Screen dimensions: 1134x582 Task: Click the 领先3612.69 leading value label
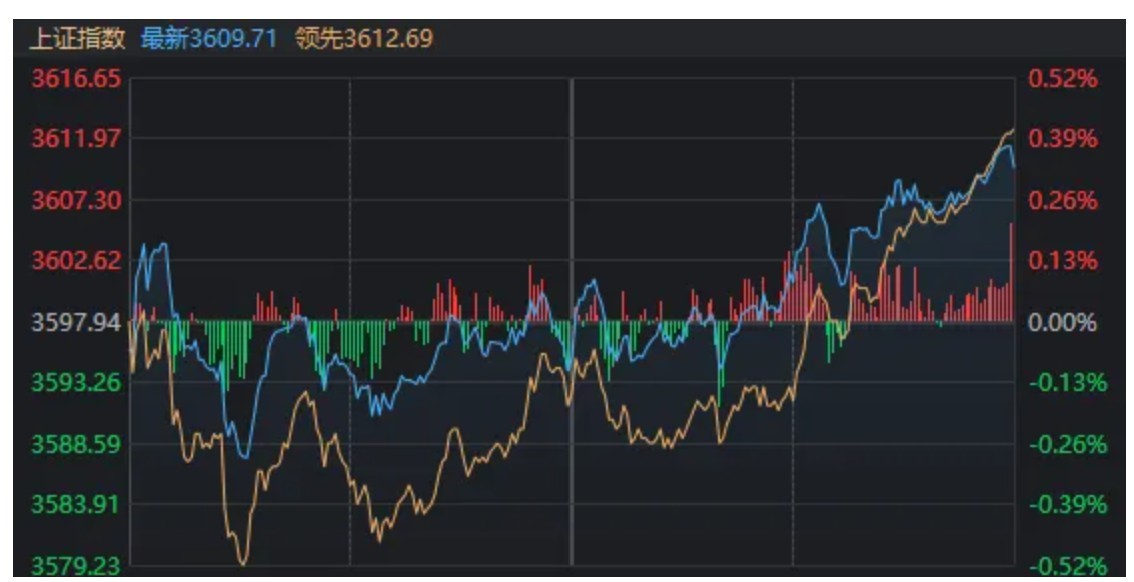click(x=365, y=40)
